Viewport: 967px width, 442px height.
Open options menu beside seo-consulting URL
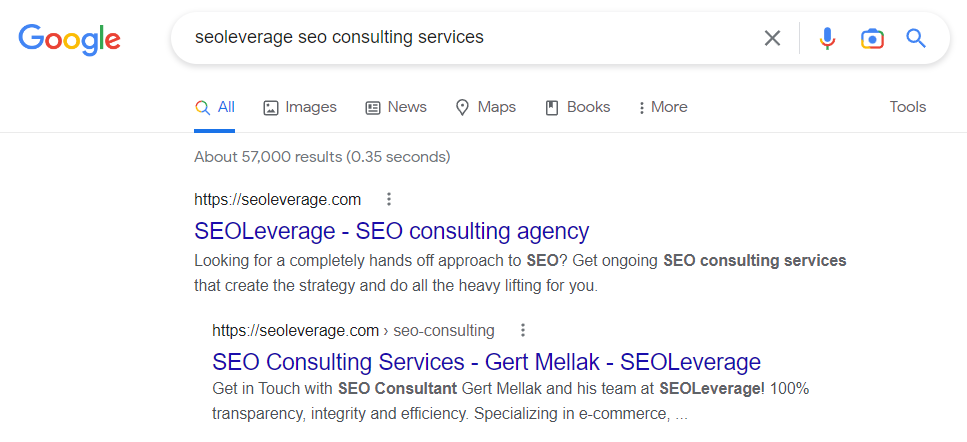522,330
